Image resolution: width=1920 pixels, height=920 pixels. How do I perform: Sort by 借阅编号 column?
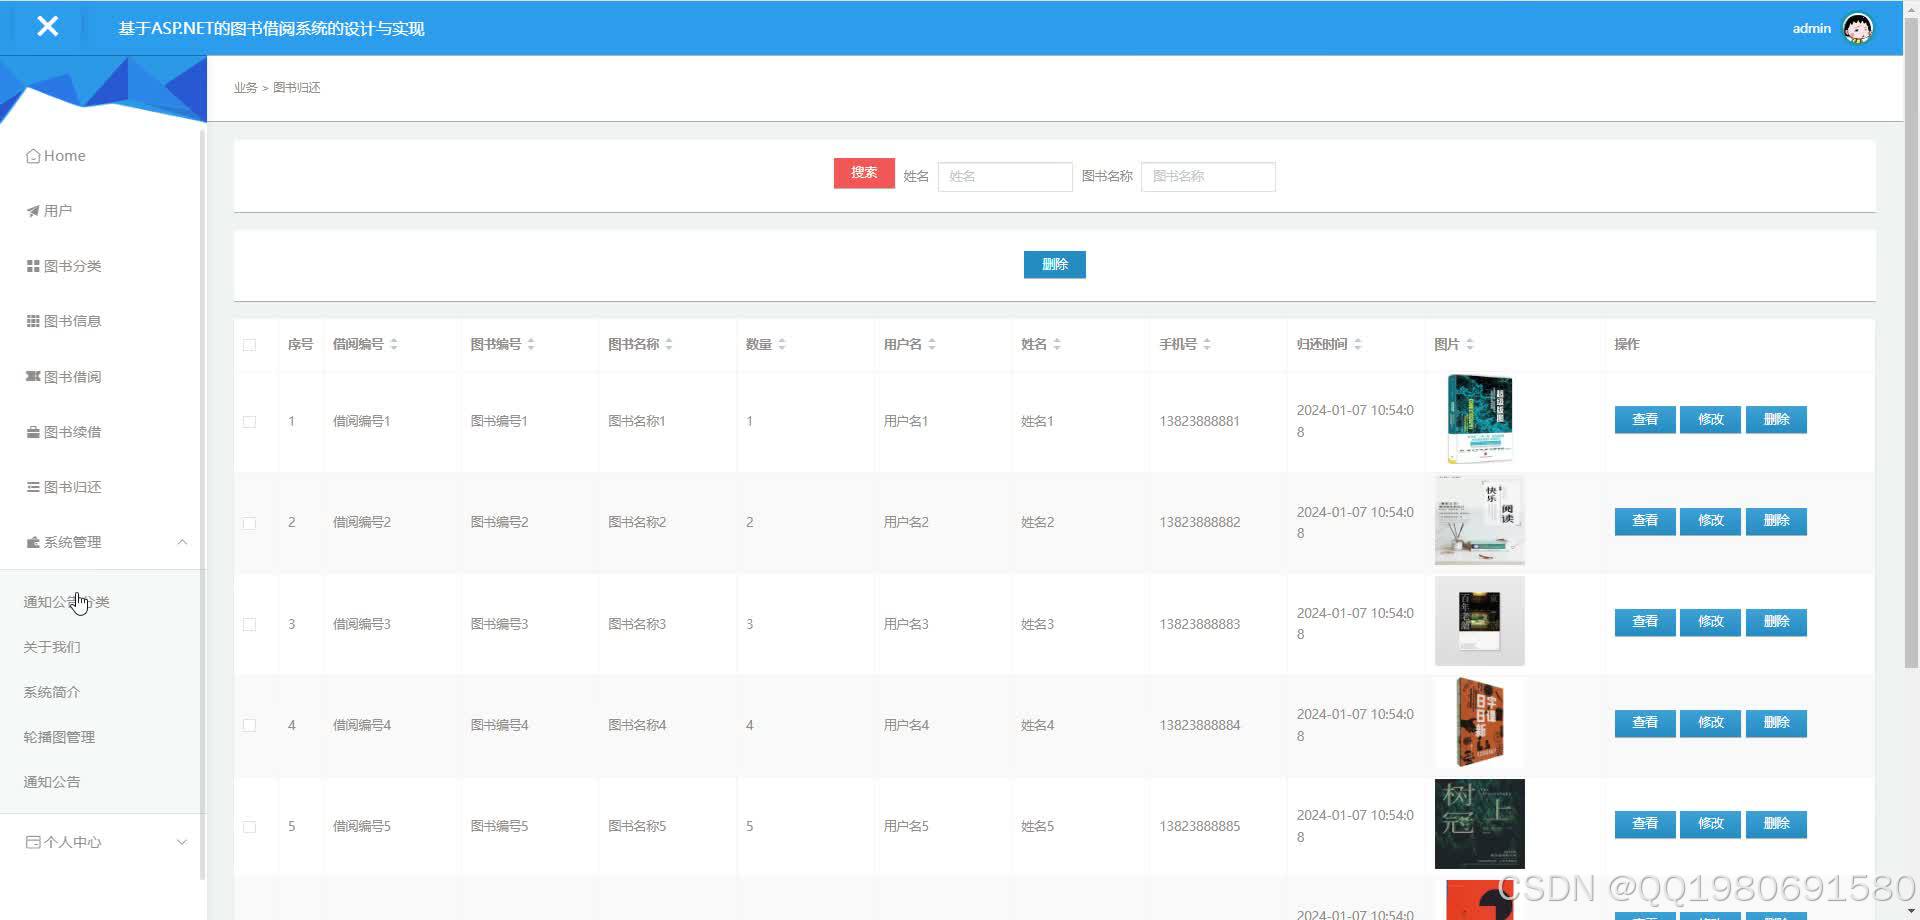pyautogui.click(x=394, y=344)
